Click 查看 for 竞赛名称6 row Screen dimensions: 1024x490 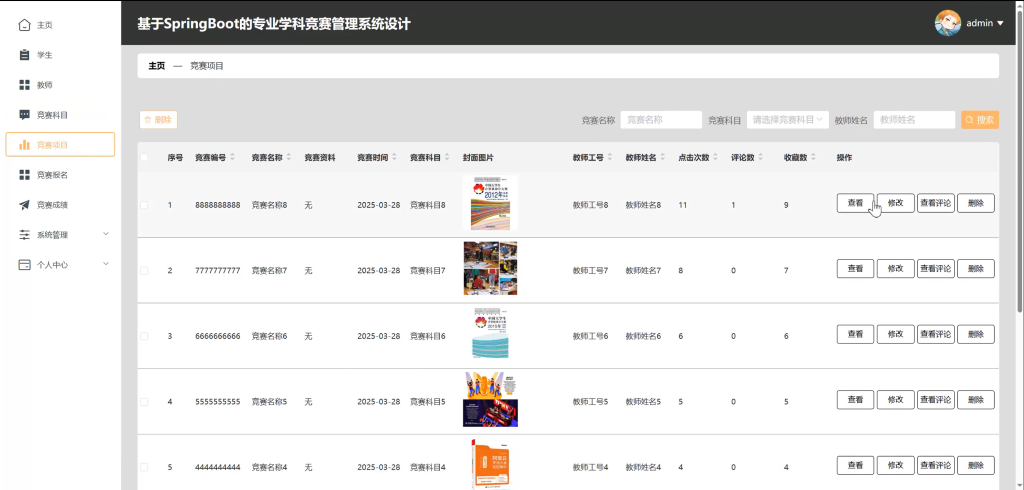pos(856,334)
